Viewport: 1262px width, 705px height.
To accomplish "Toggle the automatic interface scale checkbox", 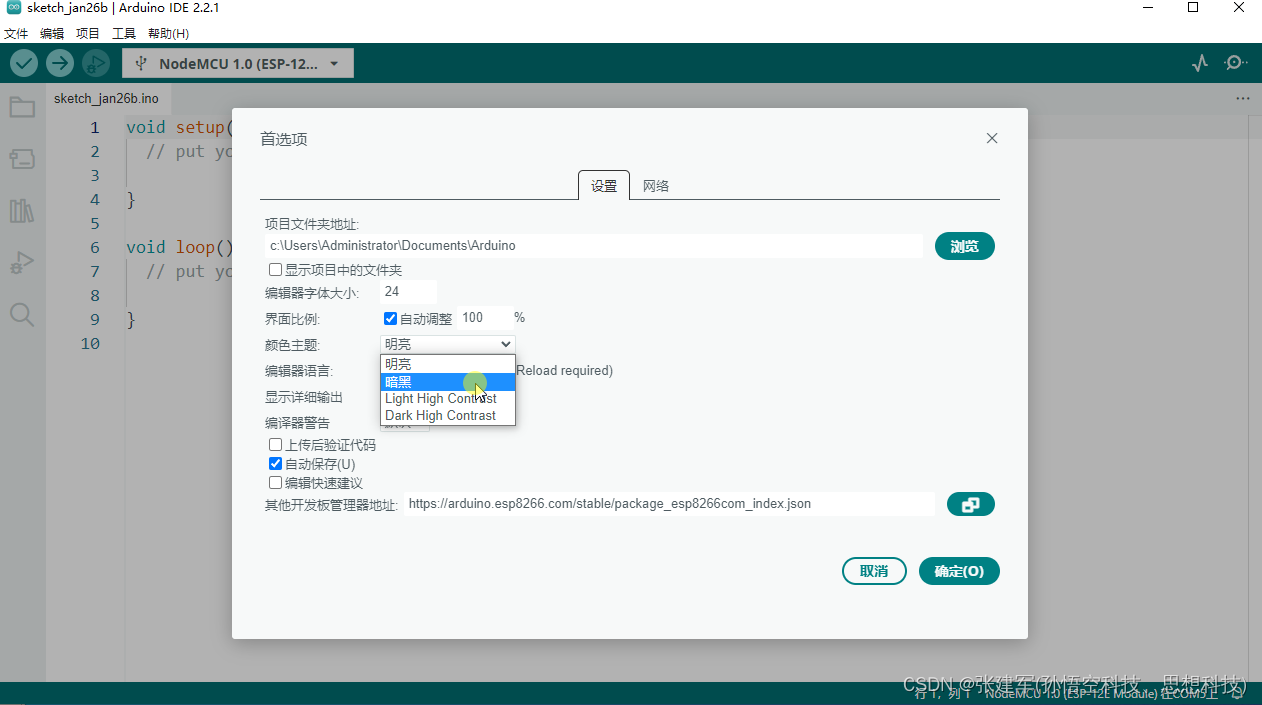I will coord(391,318).
